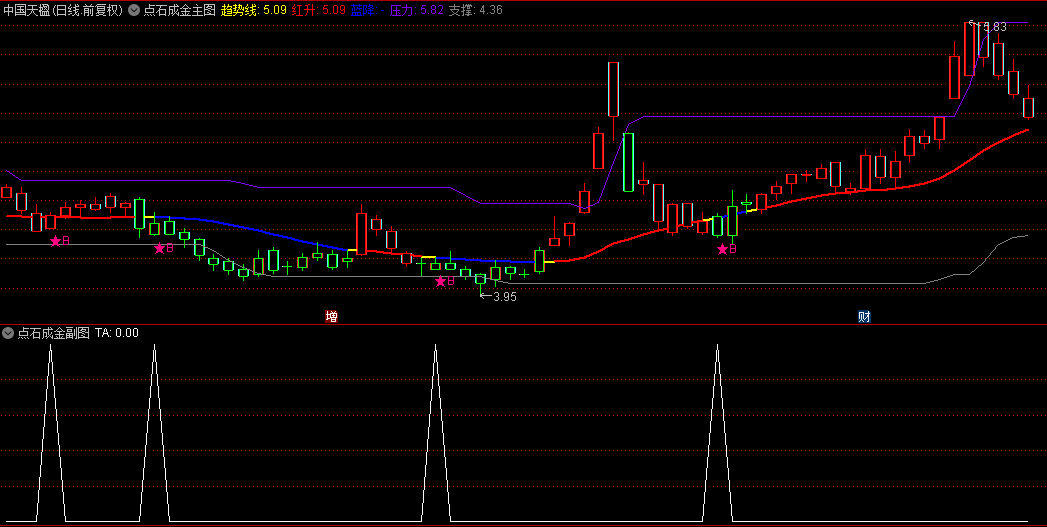Viewport: 1047px width, 527px height.
Task: Click the 财 event marker under the chart
Action: tap(864, 317)
